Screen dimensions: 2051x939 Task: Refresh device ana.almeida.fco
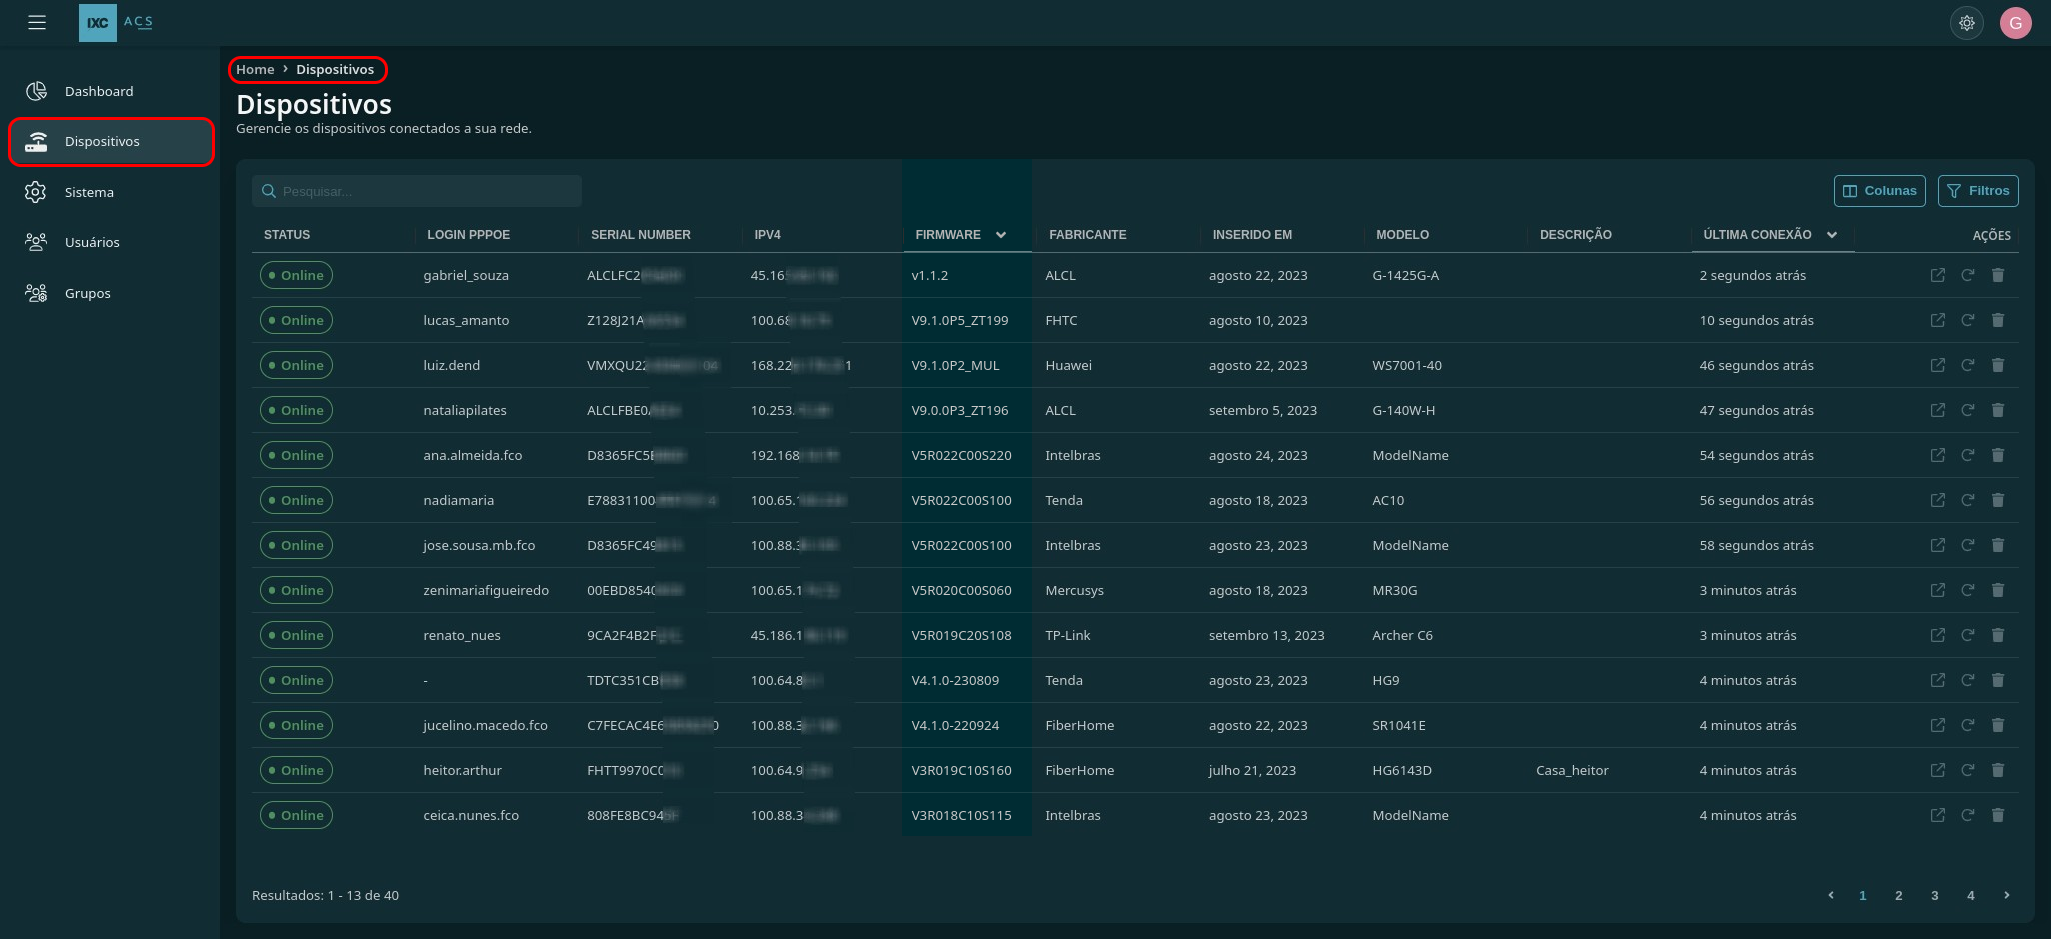[x=1968, y=455]
